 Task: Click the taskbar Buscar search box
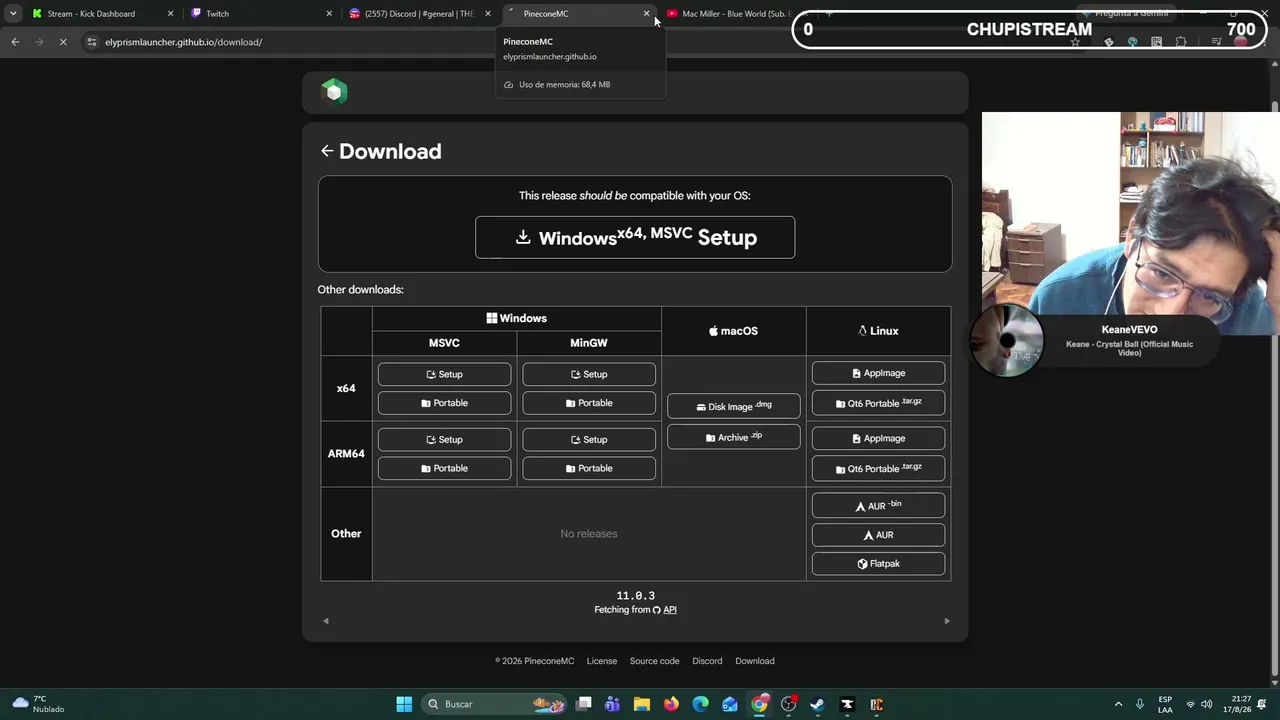(494, 704)
